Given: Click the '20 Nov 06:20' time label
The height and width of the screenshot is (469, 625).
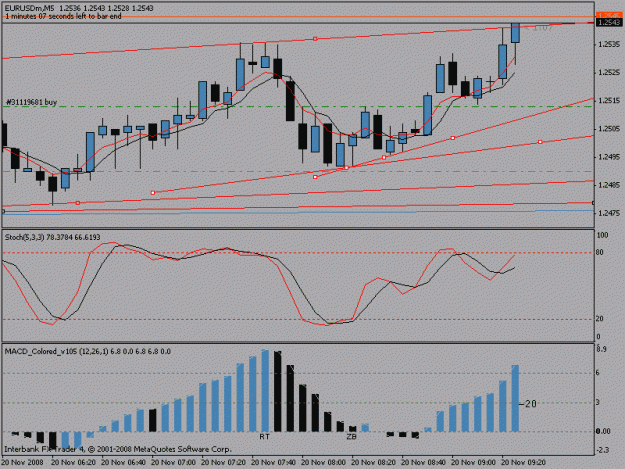Looking at the screenshot, I should point(74,463).
